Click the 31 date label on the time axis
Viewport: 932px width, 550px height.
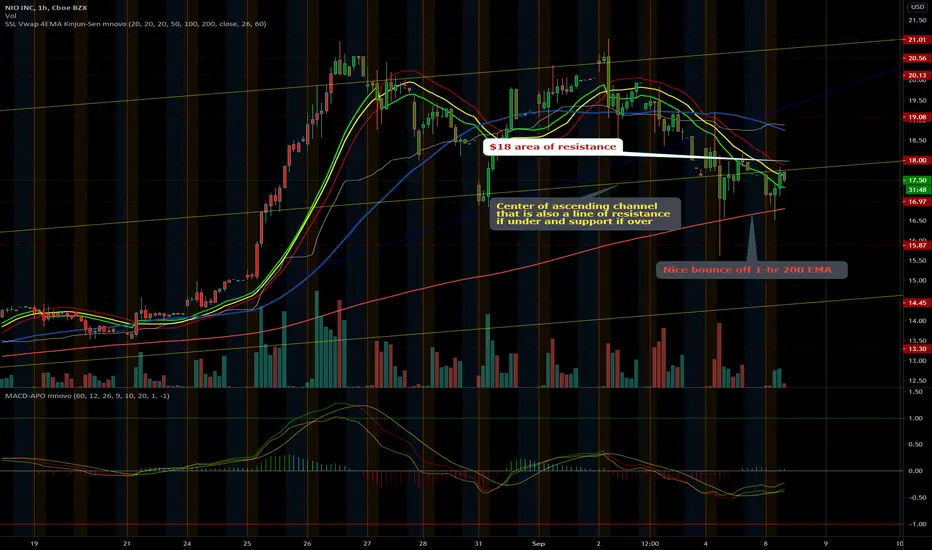[x=478, y=543]
